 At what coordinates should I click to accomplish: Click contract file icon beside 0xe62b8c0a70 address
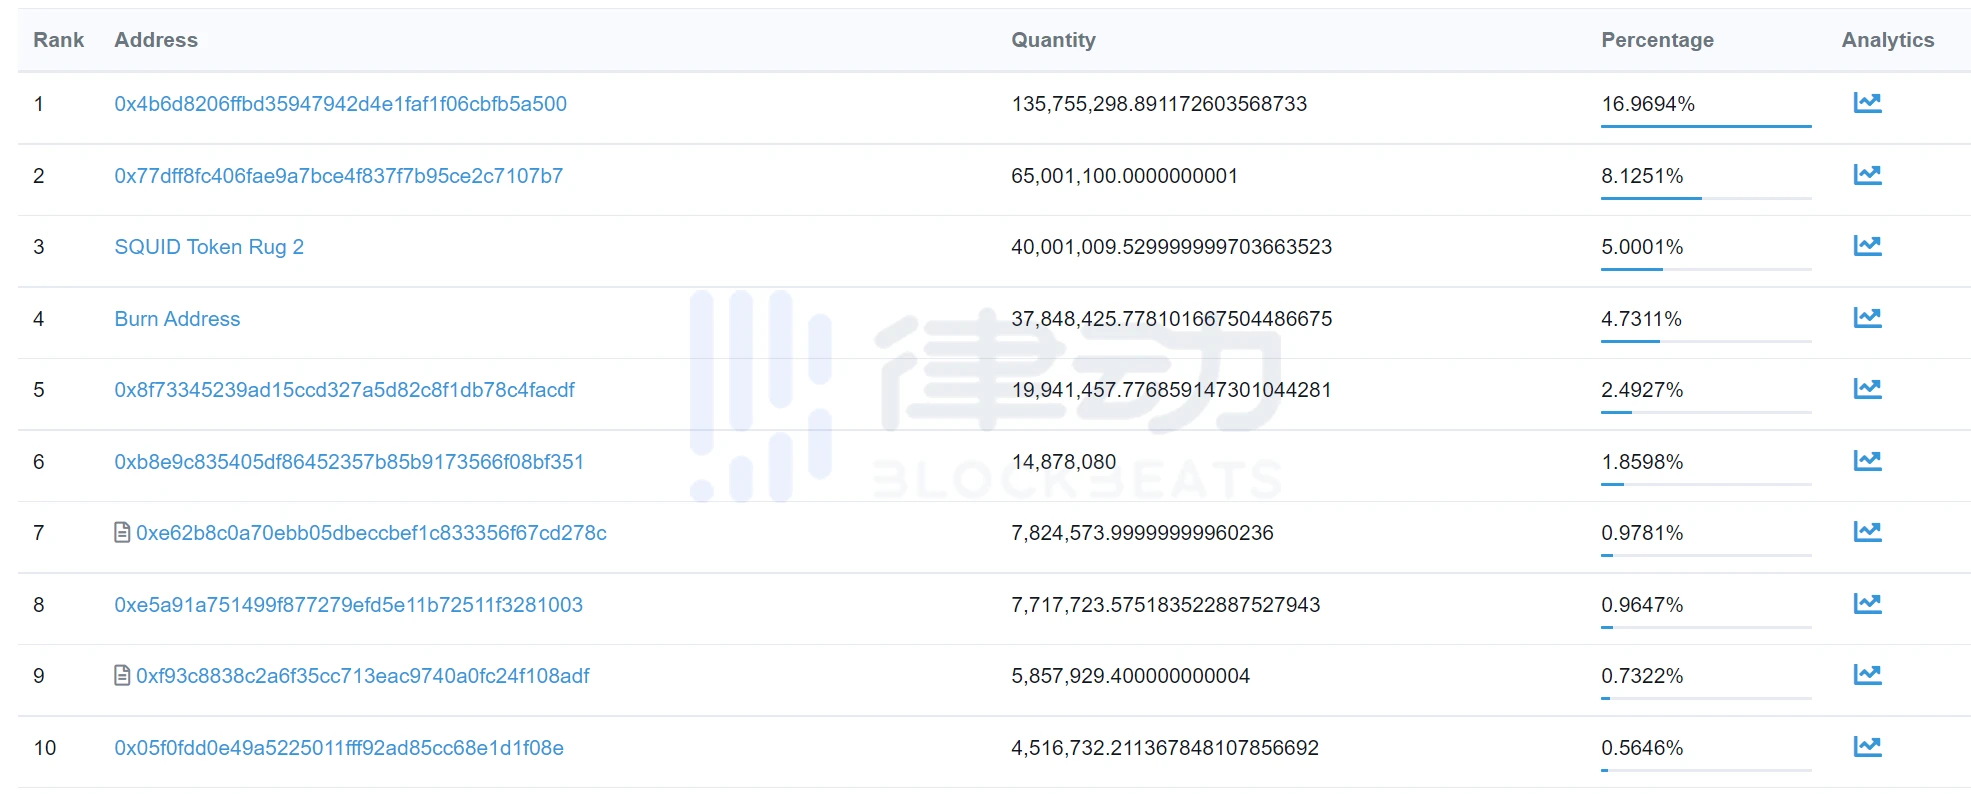[x=122, y=533]
